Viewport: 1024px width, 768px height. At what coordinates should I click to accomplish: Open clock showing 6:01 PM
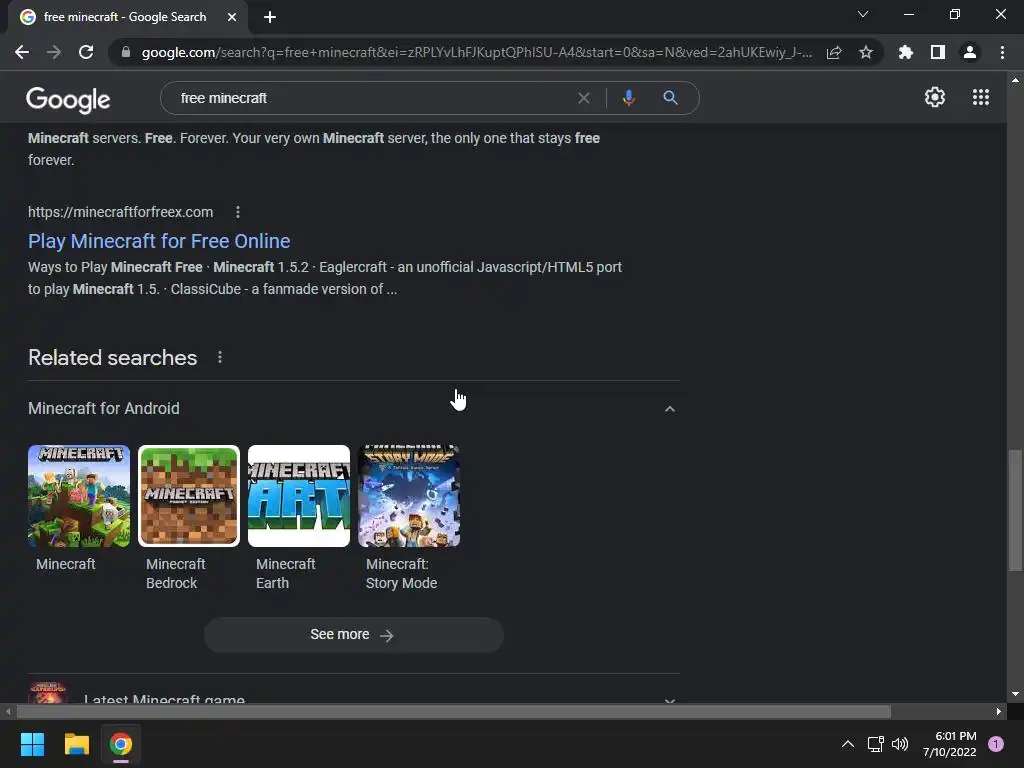949,744
